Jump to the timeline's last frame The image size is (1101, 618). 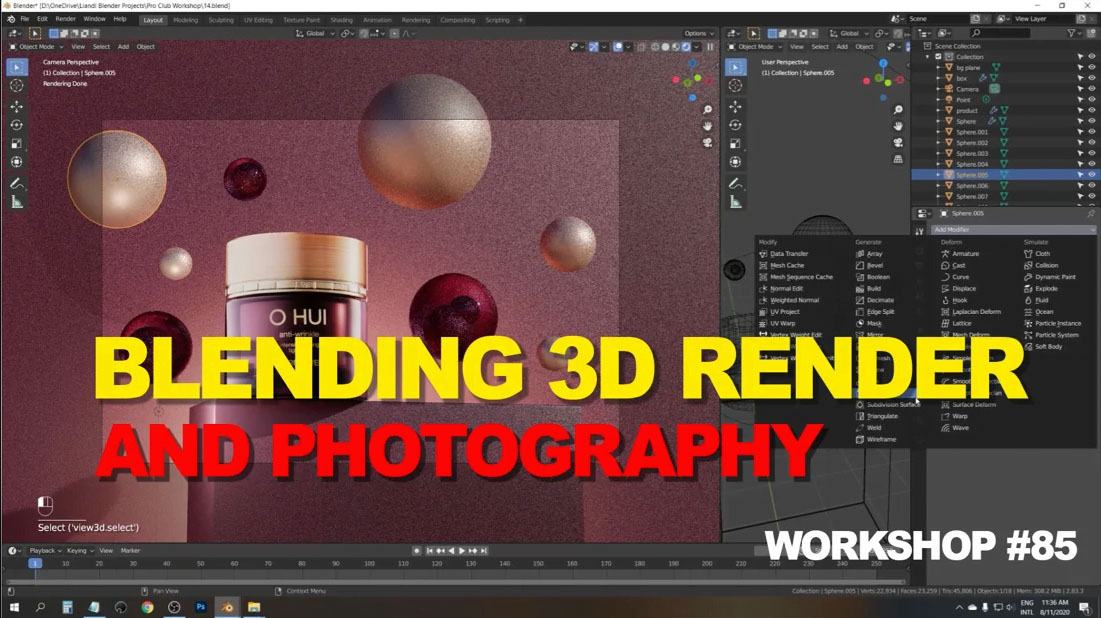483,551
